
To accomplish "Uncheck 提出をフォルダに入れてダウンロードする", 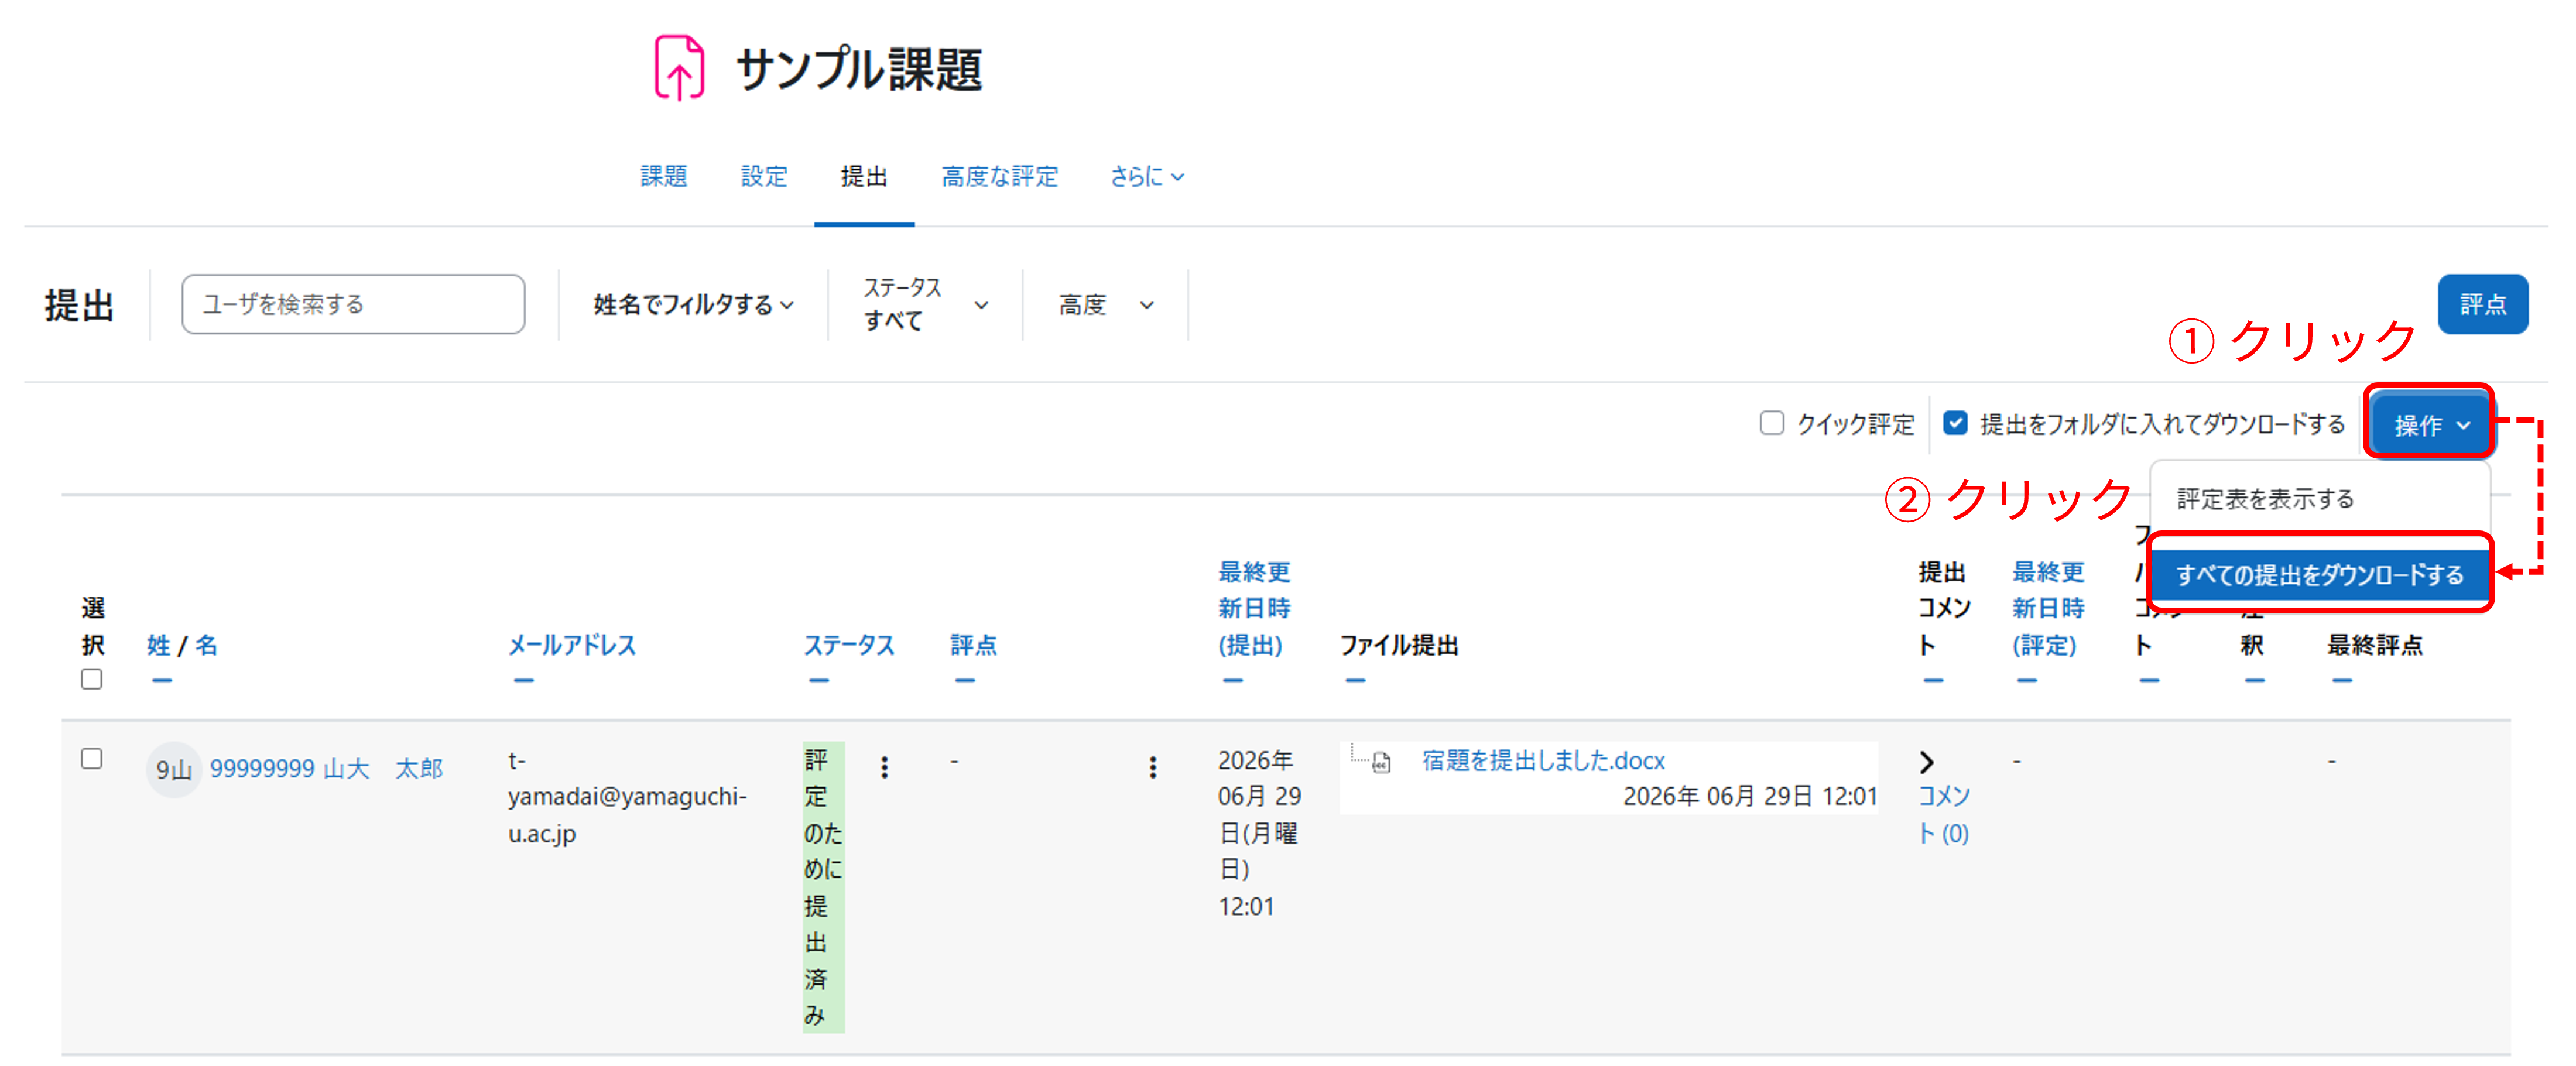I will [x=1955, y=423].
